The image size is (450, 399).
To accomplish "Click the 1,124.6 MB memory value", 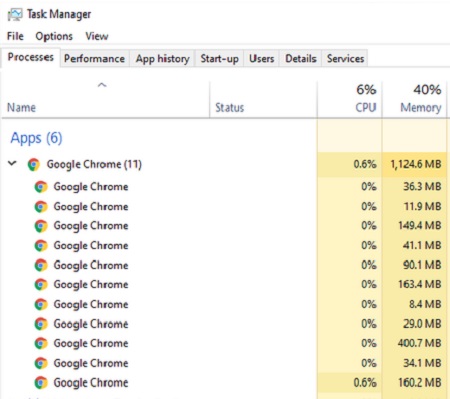I will tap(416, 164).
